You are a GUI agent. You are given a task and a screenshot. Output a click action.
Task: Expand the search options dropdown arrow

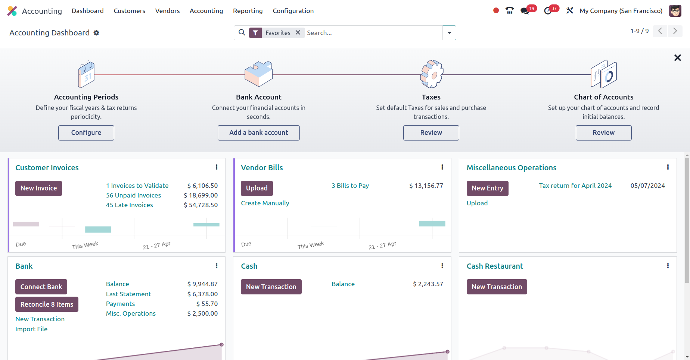[449, 33]
